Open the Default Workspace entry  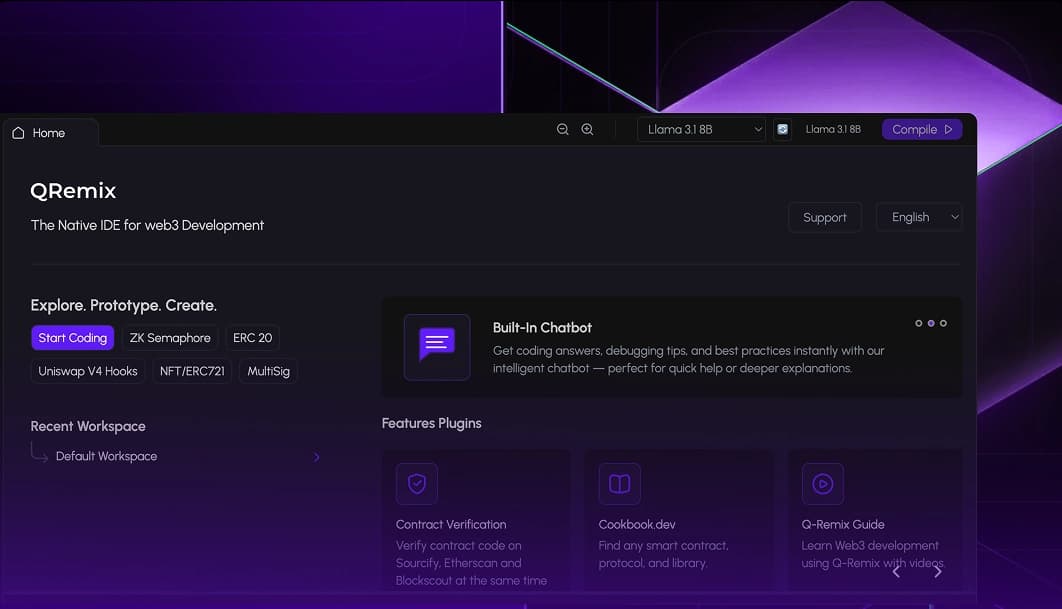pos(106,456)
